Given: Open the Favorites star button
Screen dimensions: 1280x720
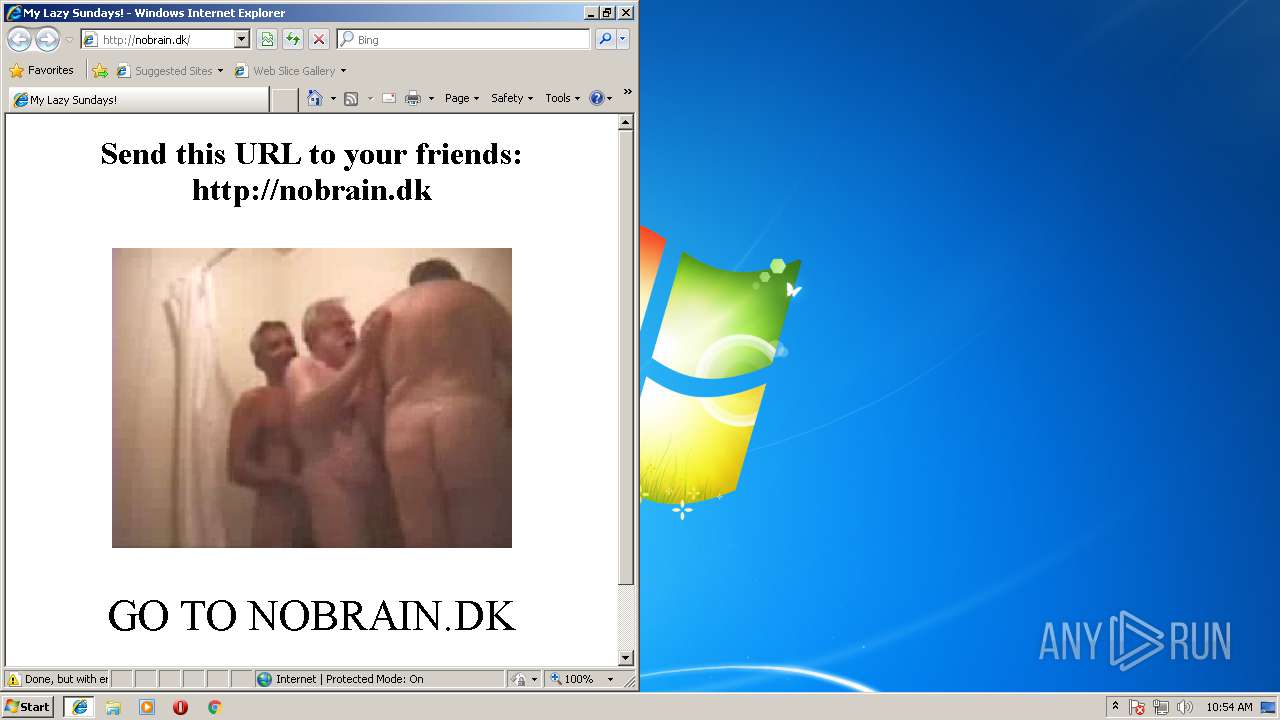Looking at the screenshot, I should pyautogui.click(x=42, y=70).
